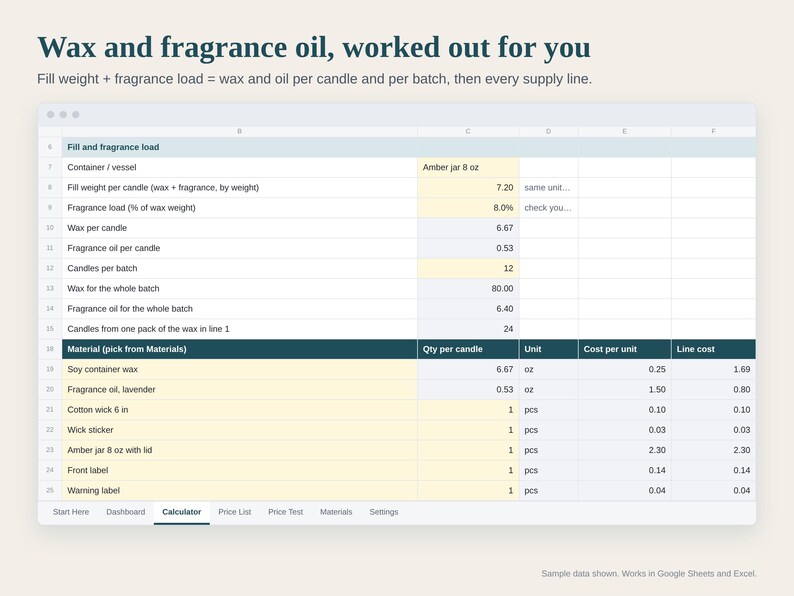Select wick sticker cost per unit 0.03
This screenshot has width=794, height=596.
point(625,430)
